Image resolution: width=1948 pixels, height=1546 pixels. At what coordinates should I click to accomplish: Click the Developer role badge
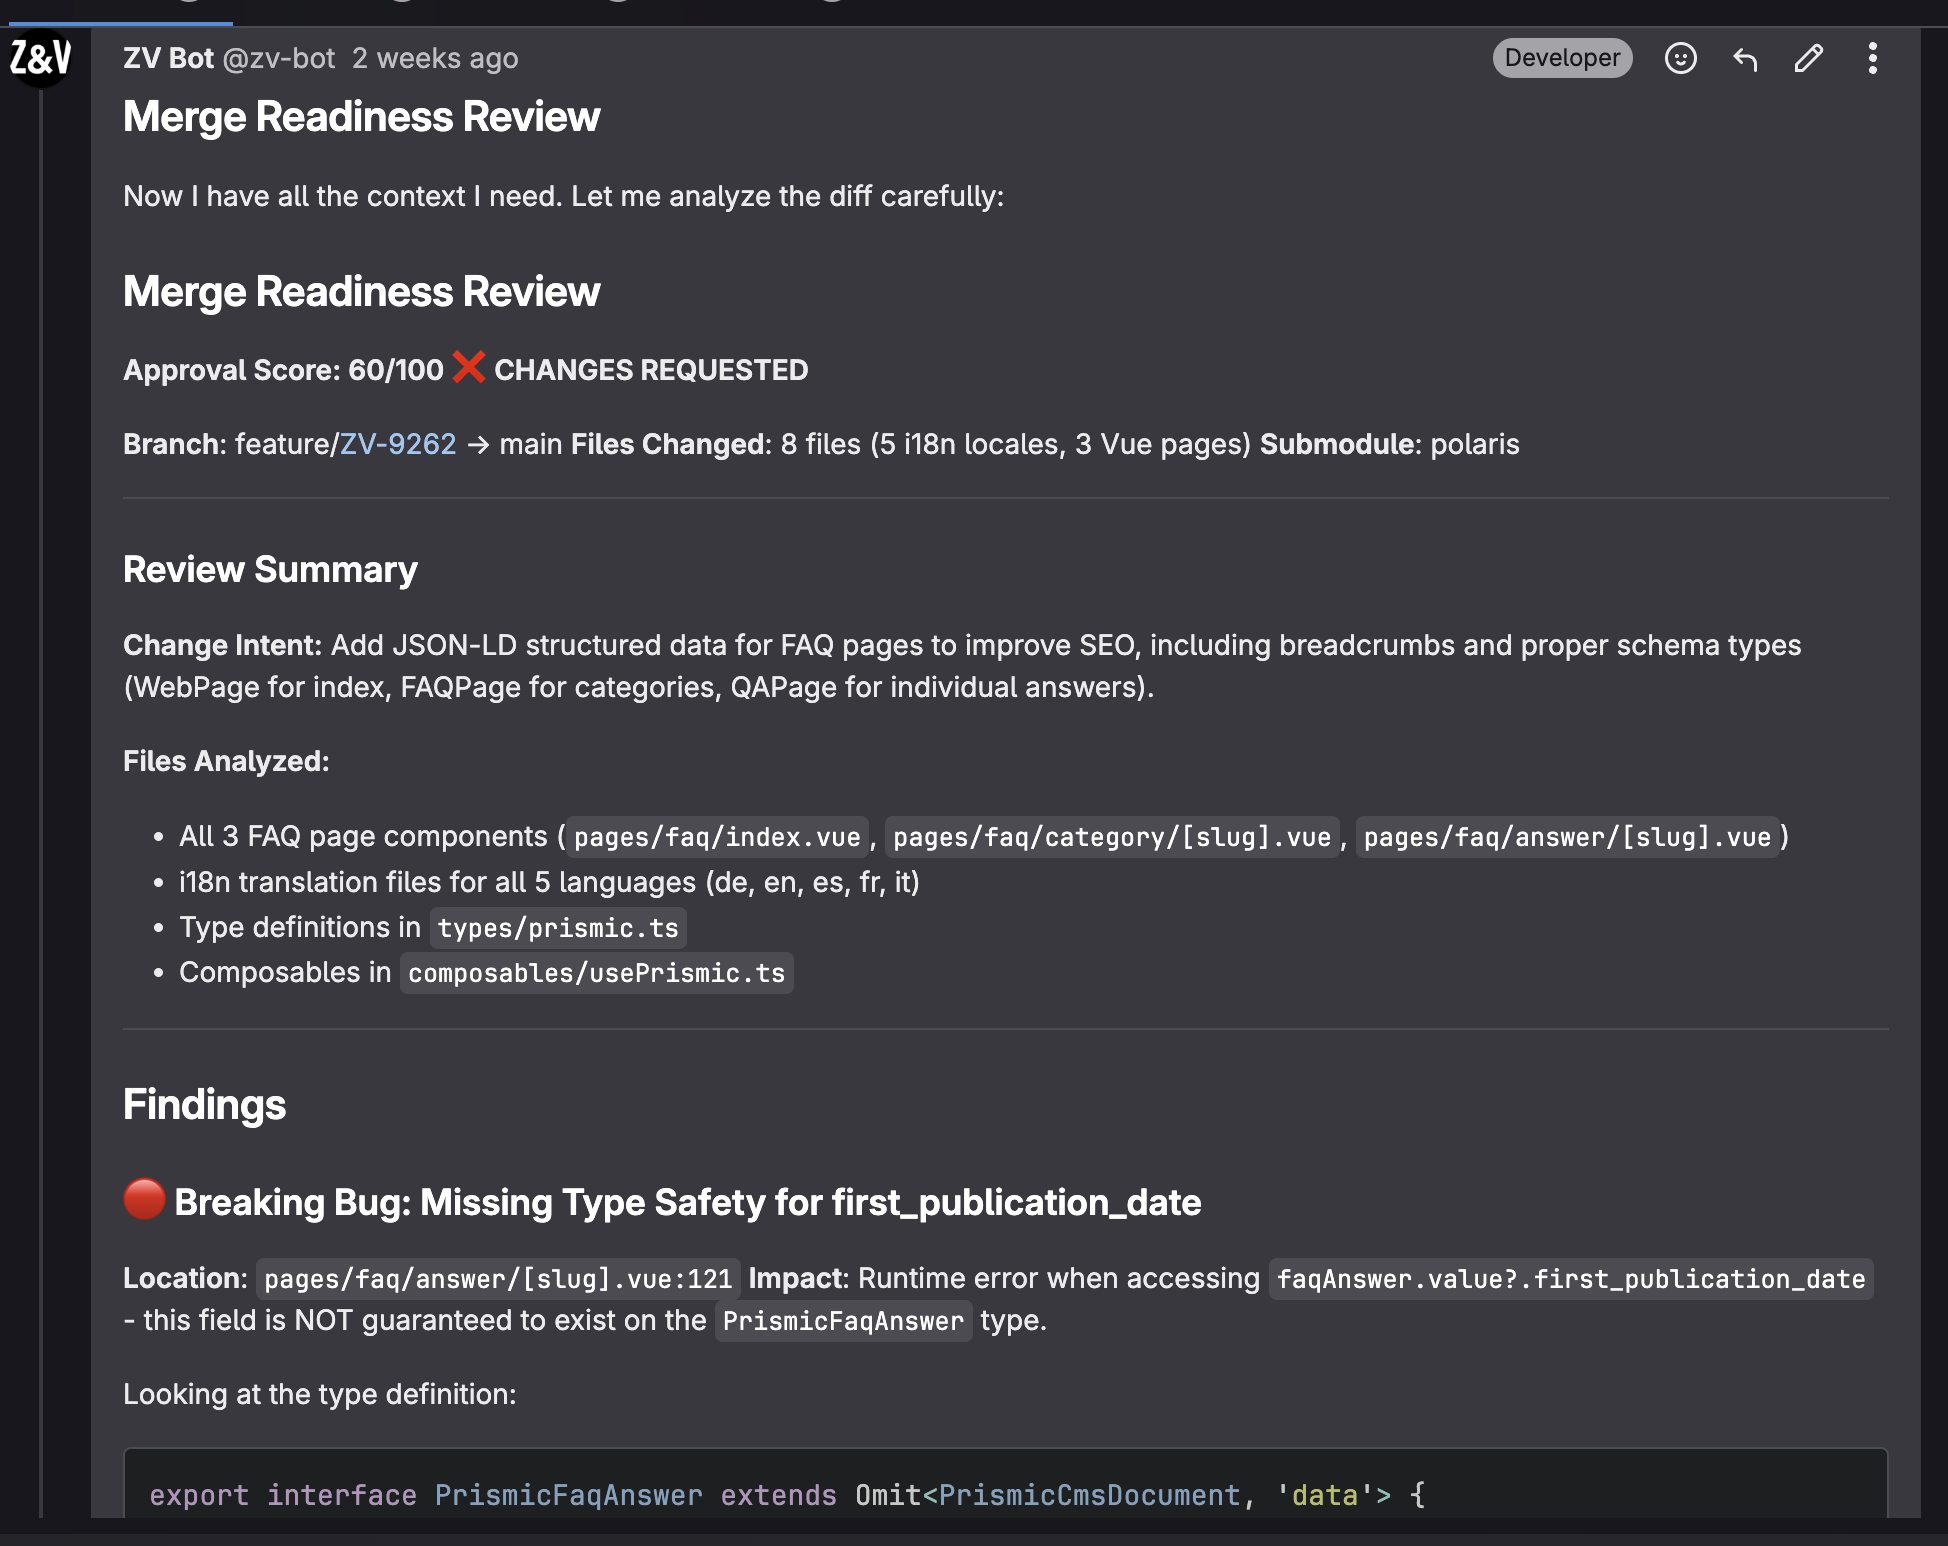1562,58
